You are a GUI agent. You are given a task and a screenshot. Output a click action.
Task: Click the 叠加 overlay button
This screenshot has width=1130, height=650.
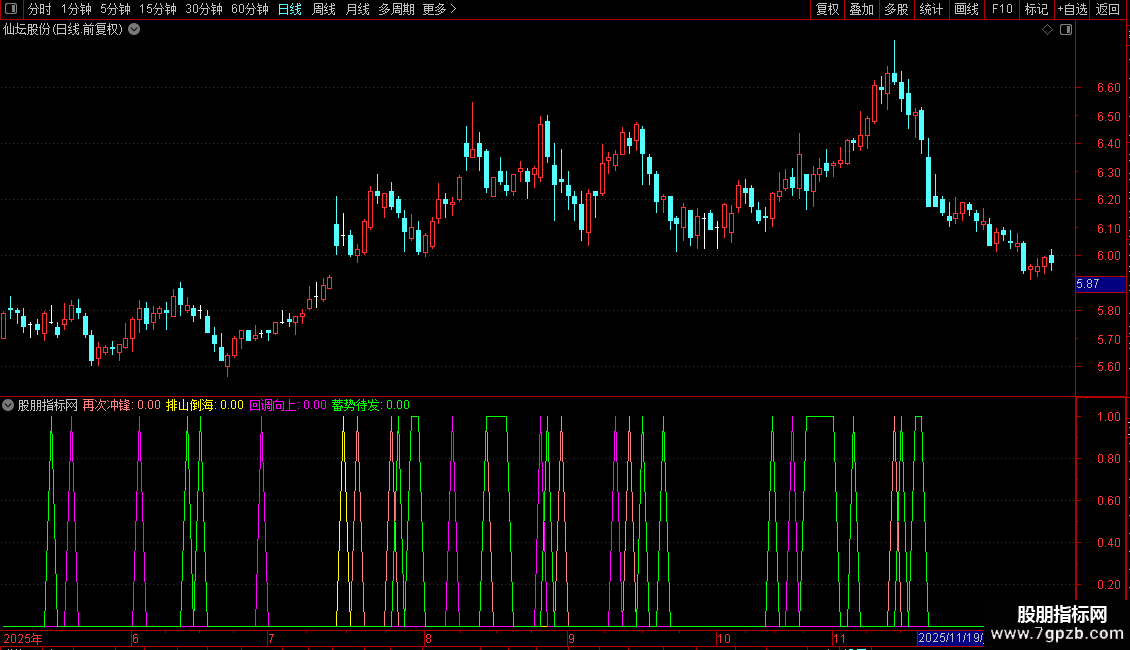click(861, 9)
